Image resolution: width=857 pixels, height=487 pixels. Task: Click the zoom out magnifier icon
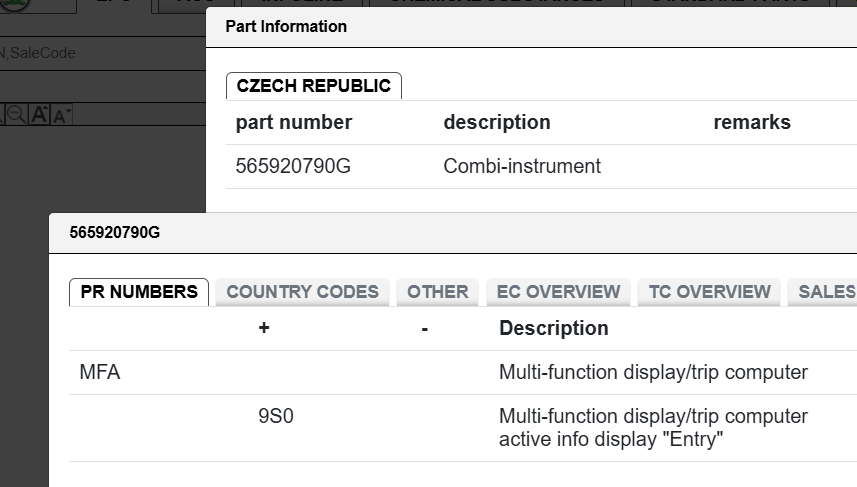pos(16,115)
